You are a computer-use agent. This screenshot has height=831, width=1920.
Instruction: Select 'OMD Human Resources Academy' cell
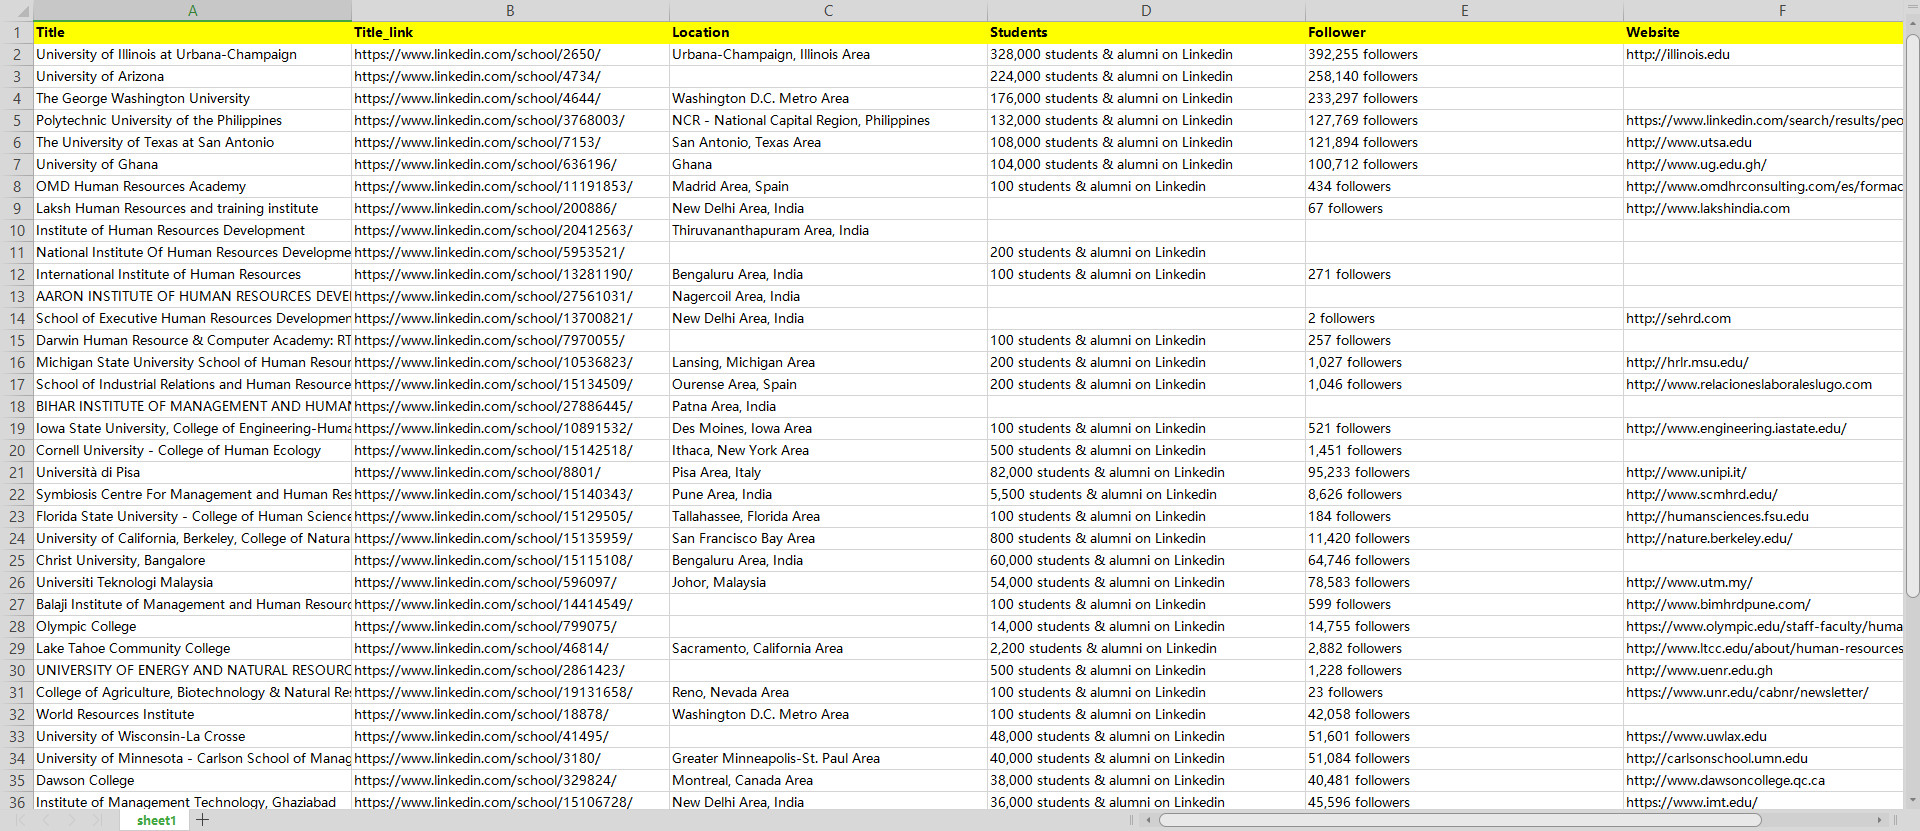point(193,187)
